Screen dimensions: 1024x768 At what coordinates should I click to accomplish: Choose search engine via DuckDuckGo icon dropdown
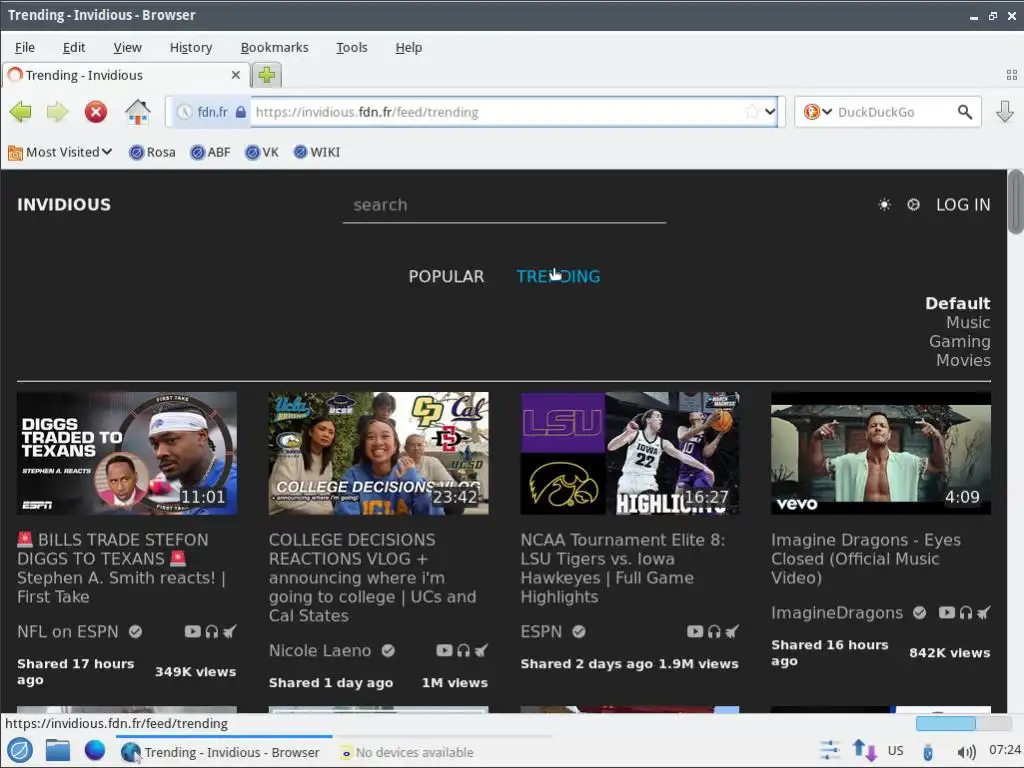click(x=818, y=112)
